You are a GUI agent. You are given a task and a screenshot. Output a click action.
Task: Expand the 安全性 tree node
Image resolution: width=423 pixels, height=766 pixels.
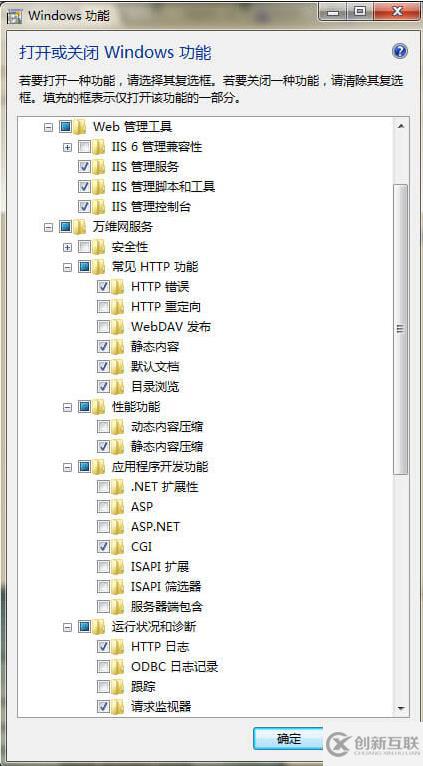[x=67, y=247]
